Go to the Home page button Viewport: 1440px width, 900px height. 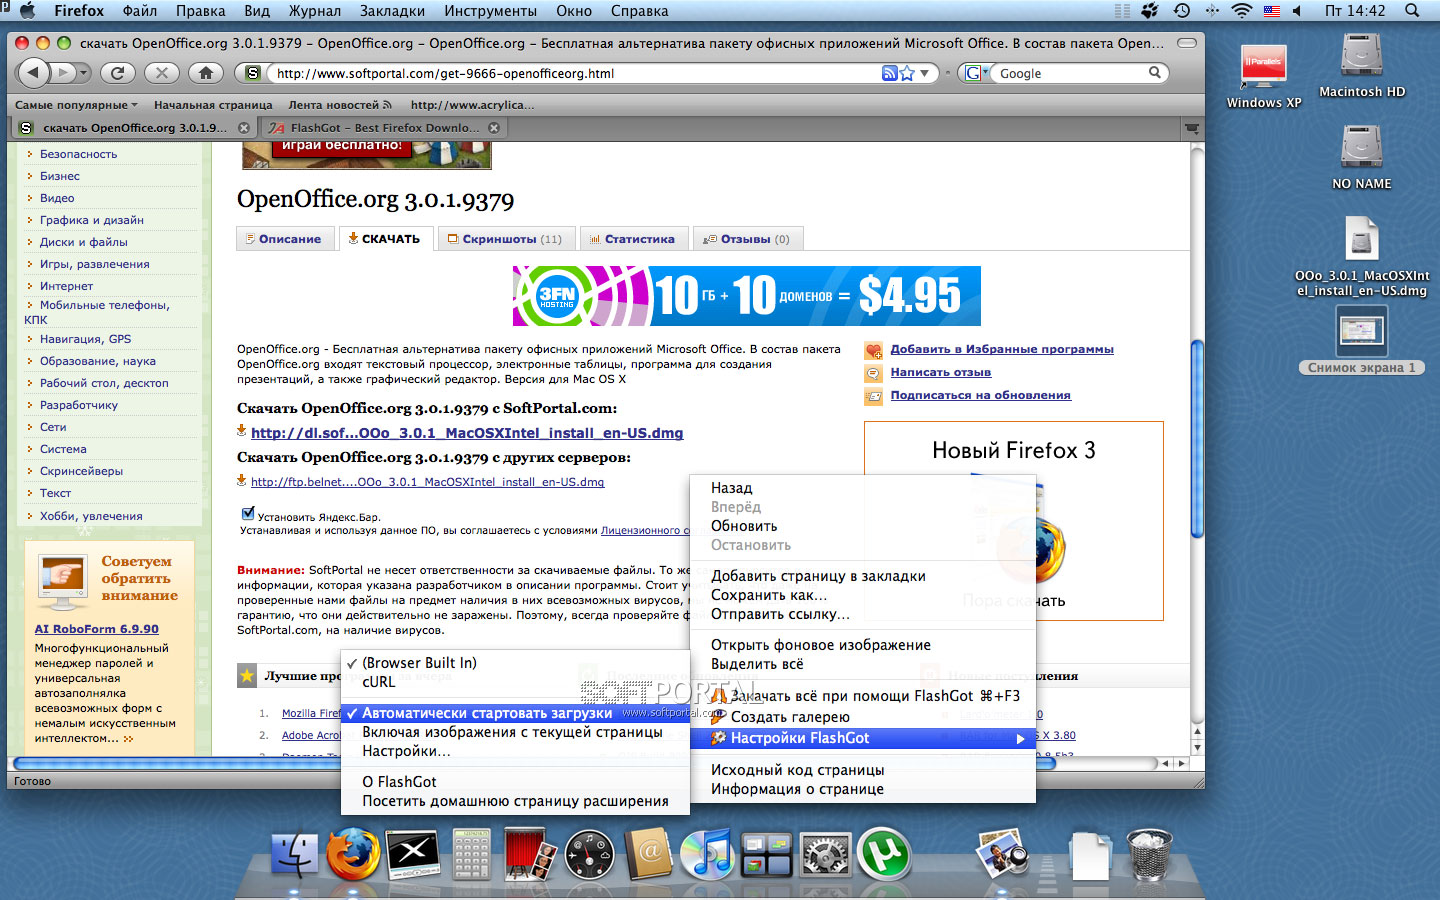[205, 72]
